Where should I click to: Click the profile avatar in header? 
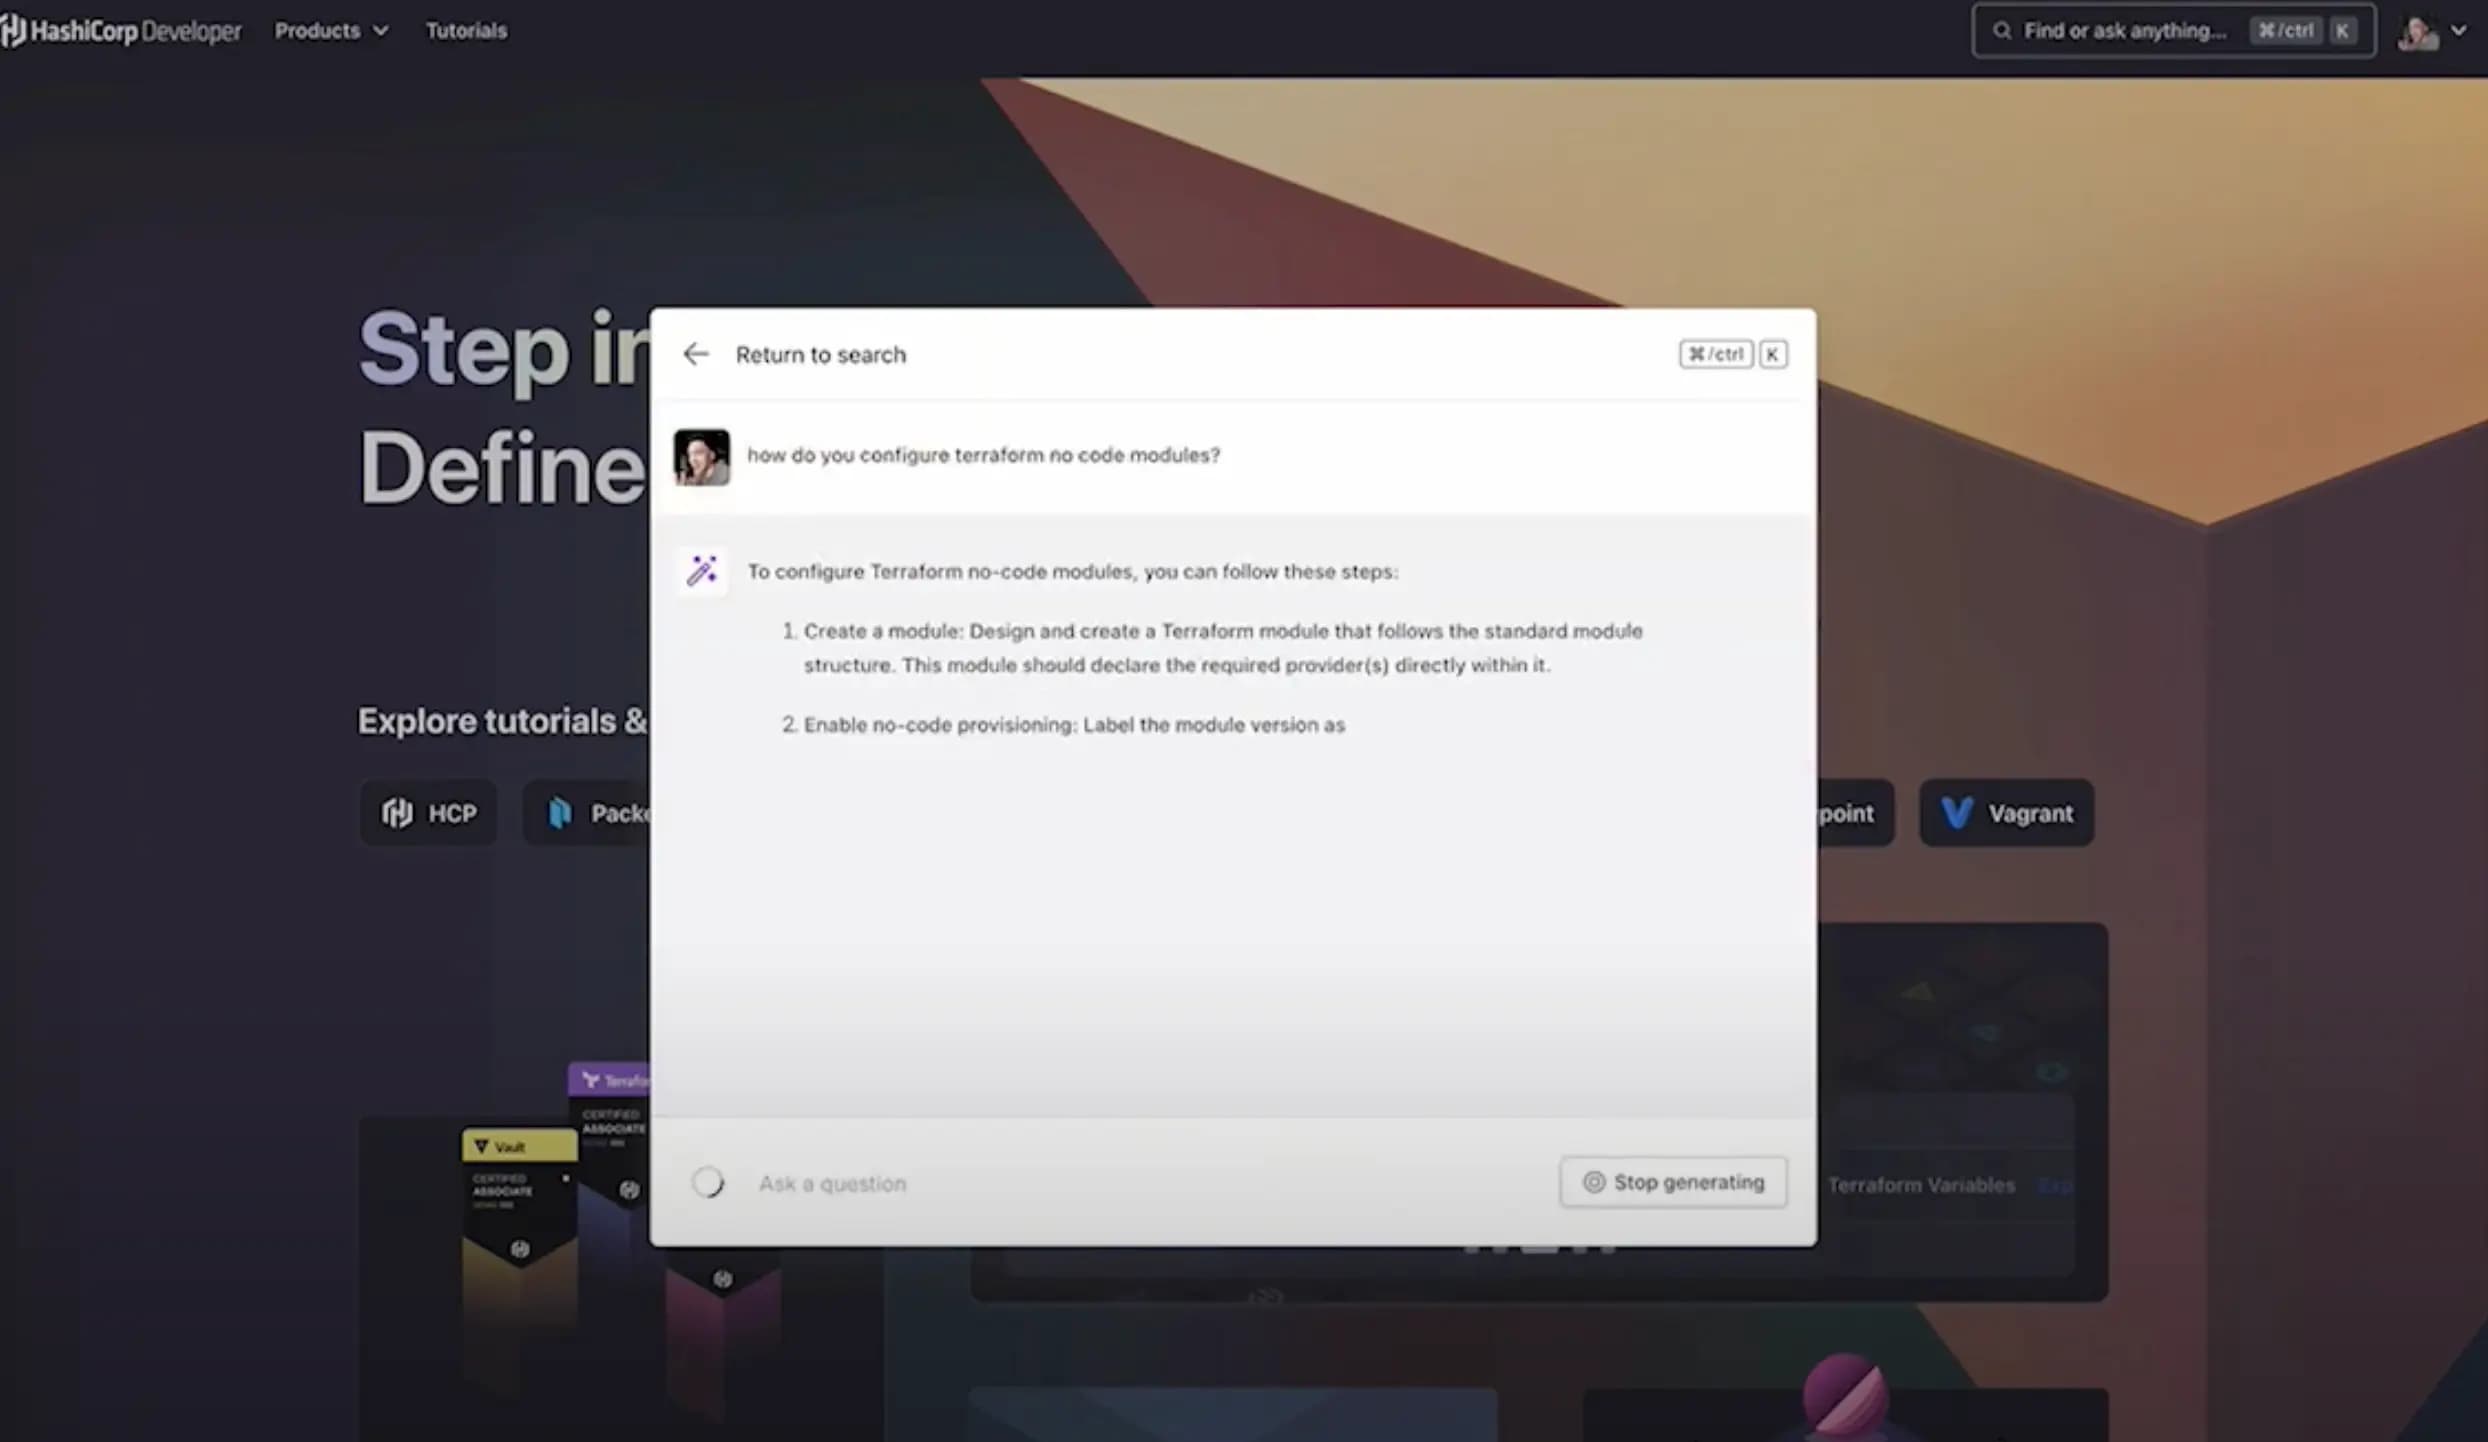(x=2418, y=33)
